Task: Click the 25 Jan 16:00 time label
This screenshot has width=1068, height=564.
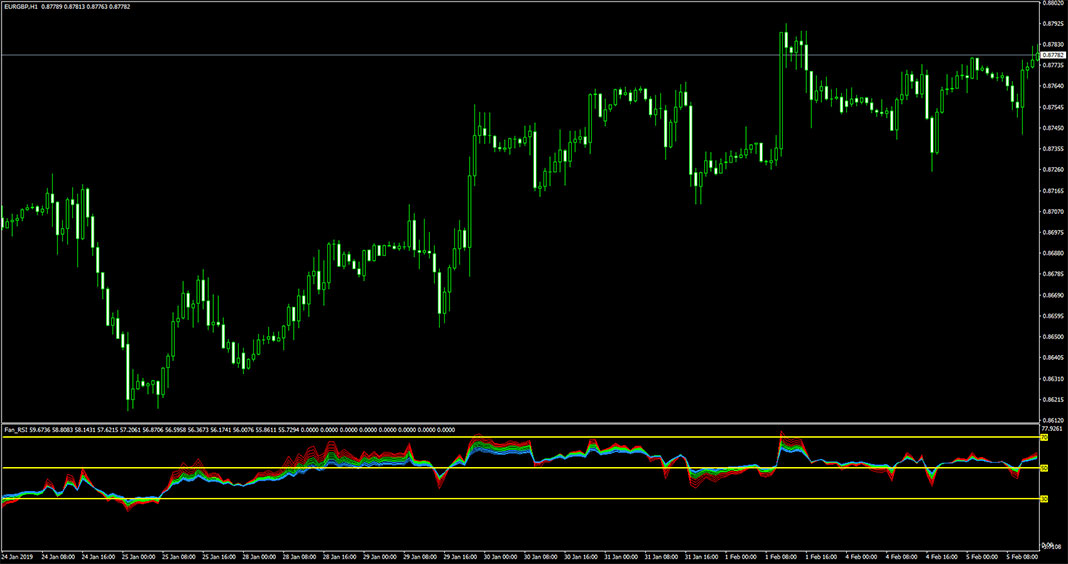Action: [x=217, y=556]
